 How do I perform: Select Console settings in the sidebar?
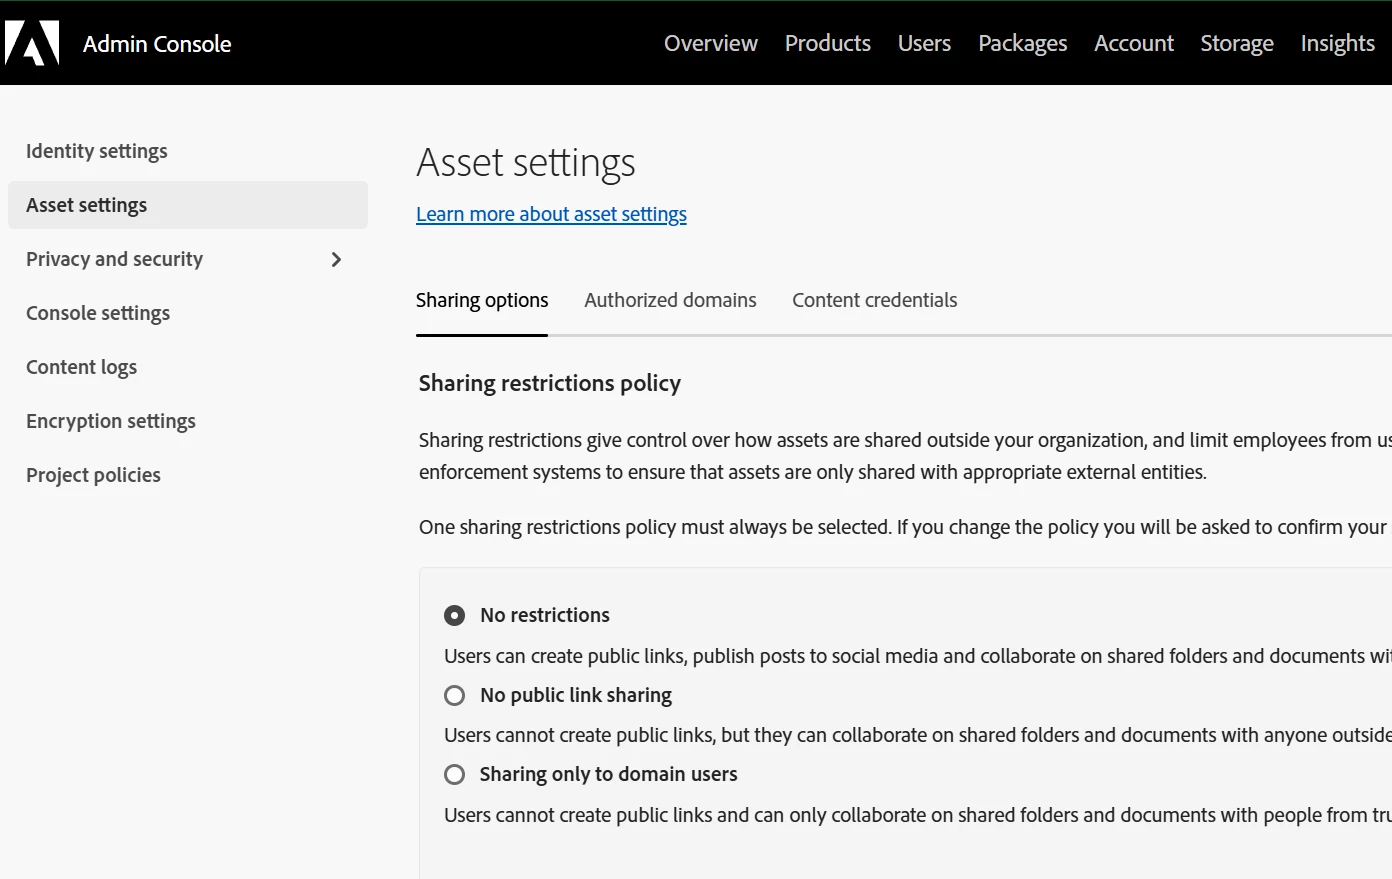(98, 313)
